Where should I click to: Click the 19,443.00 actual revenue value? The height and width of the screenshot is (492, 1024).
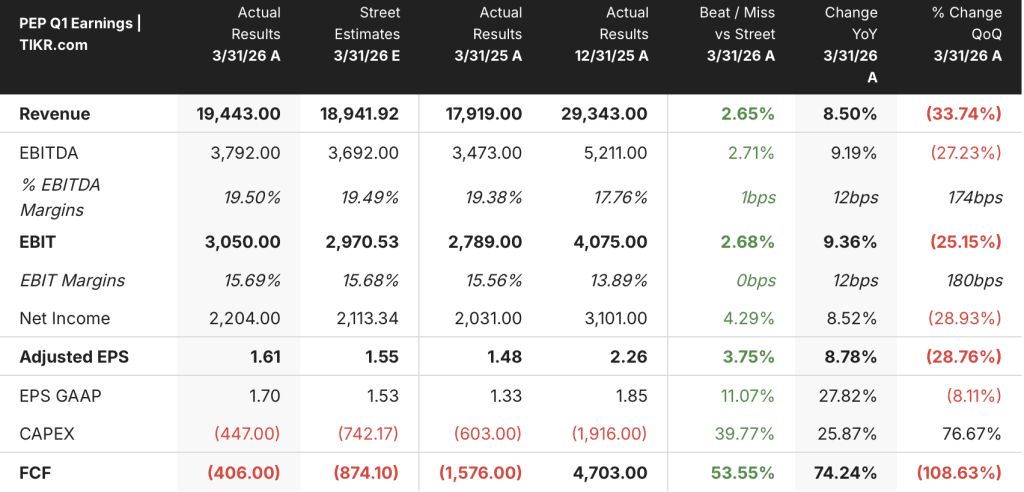pyautogui.click(x=238, y=114)
